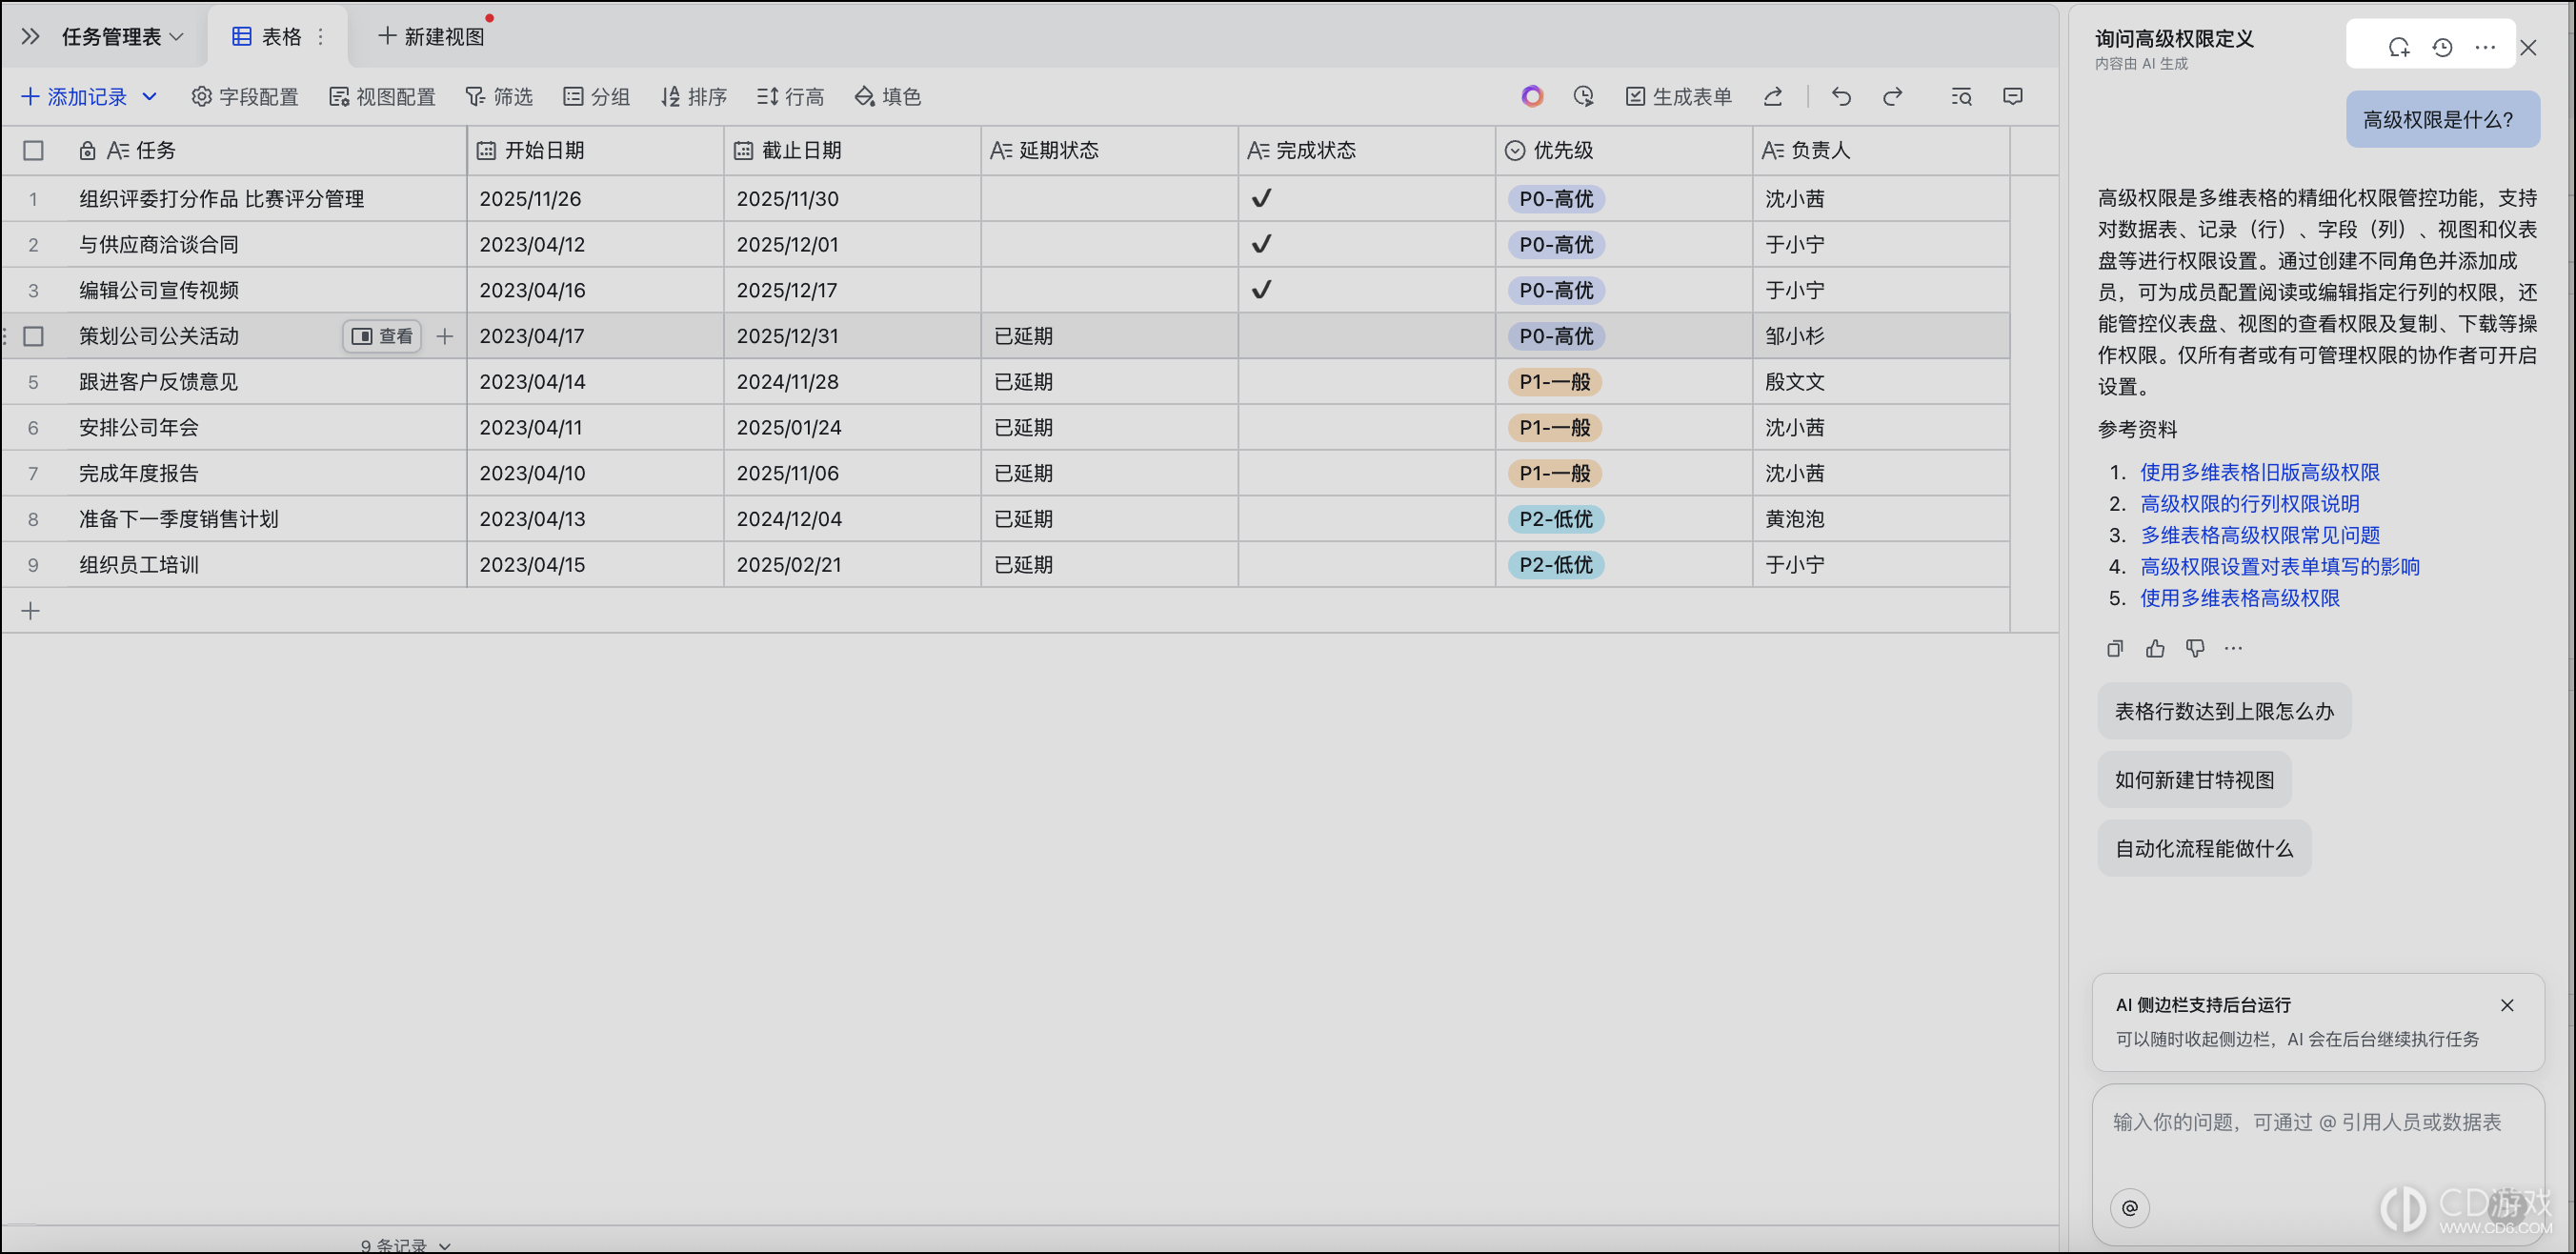
Task: Dismiss the AI 侧边栏支持后台运行 notice
Action: click(x=2506, y=1005)
